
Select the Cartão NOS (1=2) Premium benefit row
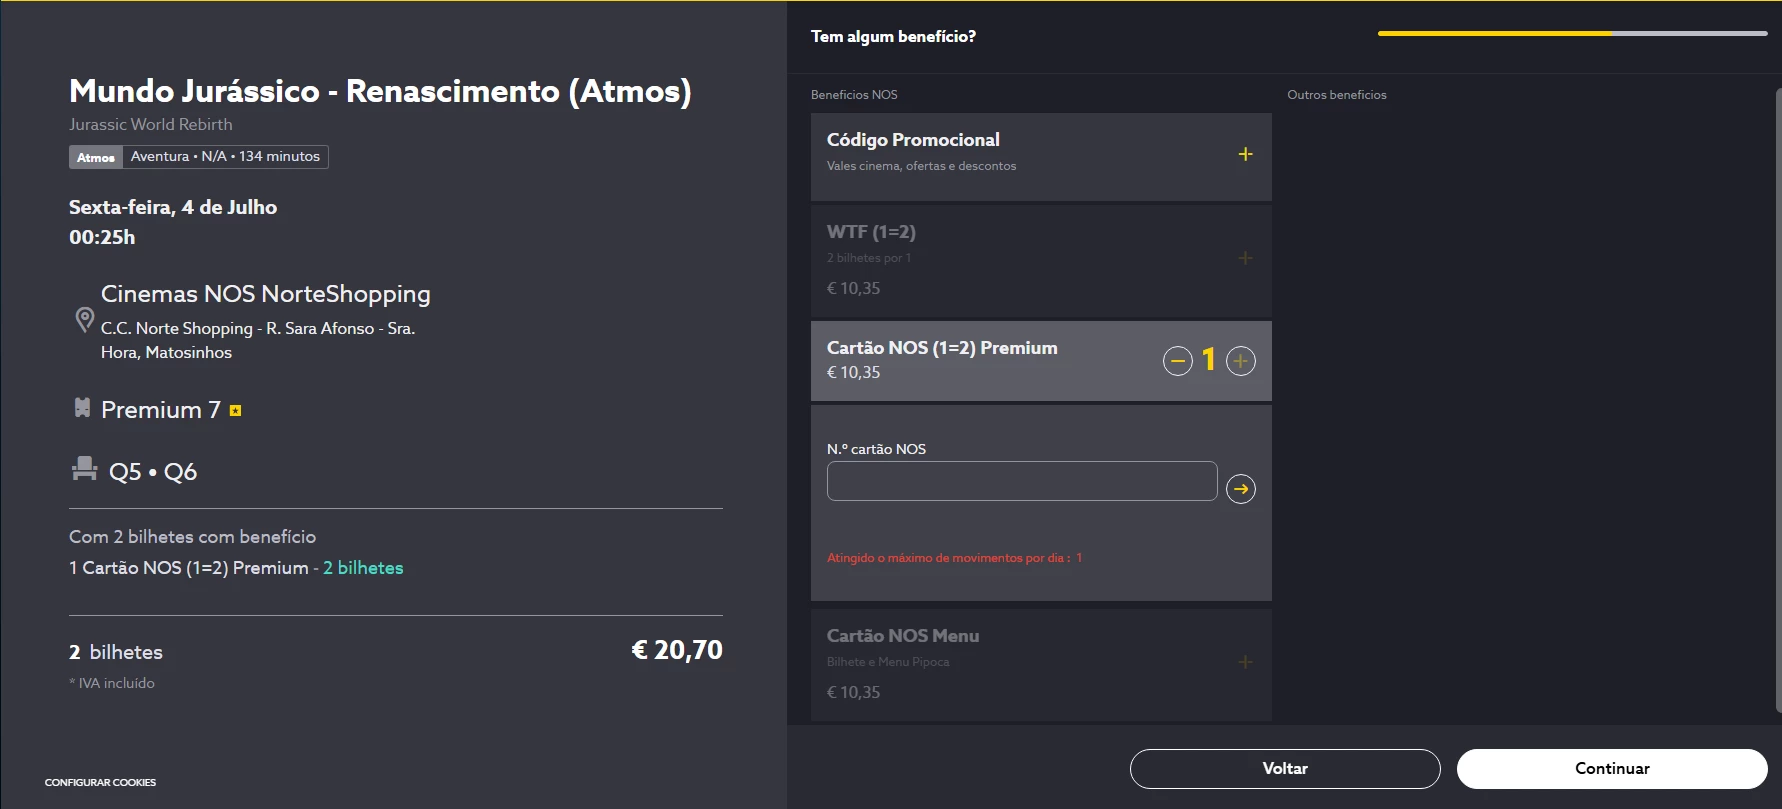[980, 360]
